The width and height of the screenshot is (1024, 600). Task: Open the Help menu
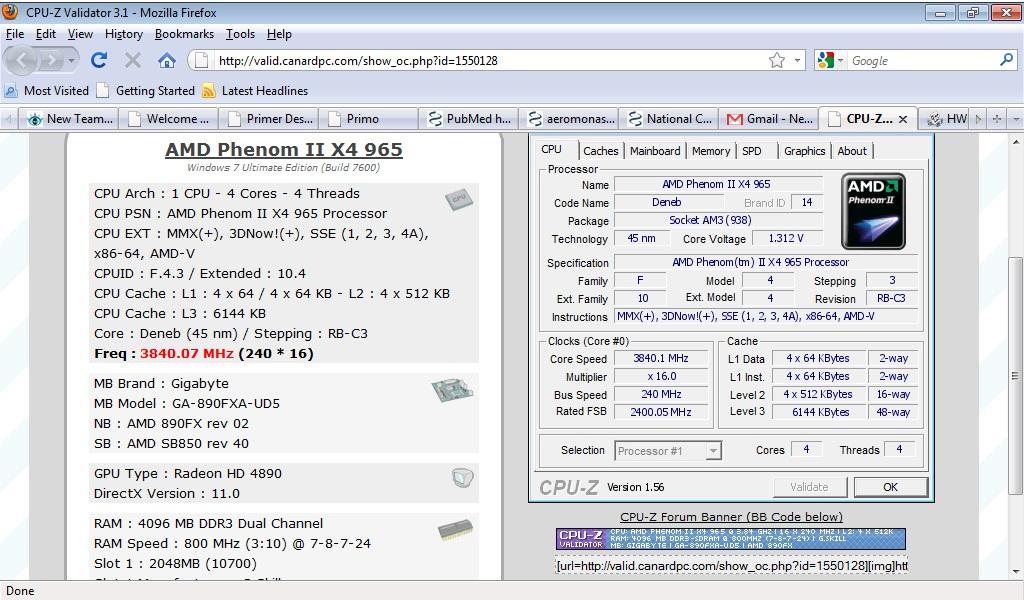pos(279,34)
